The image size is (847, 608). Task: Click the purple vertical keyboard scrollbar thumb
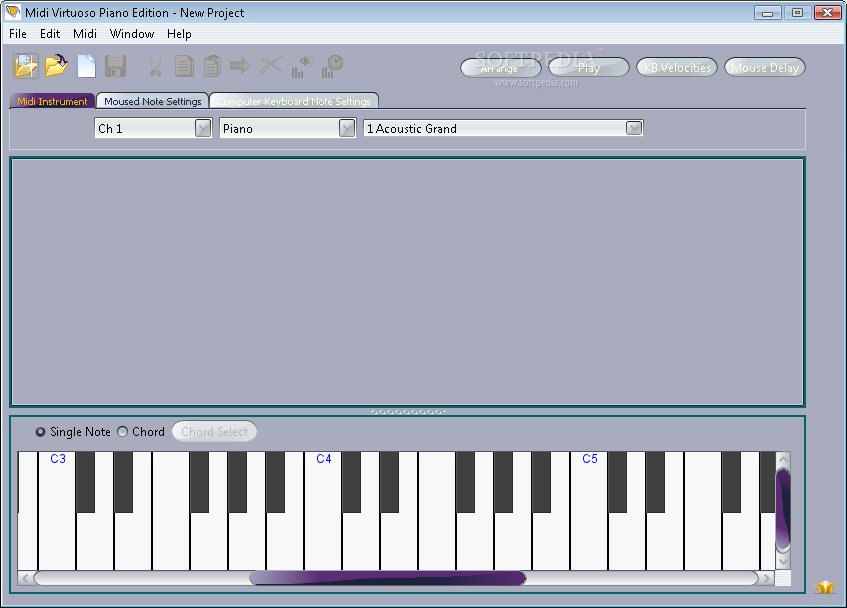point(783,510)
